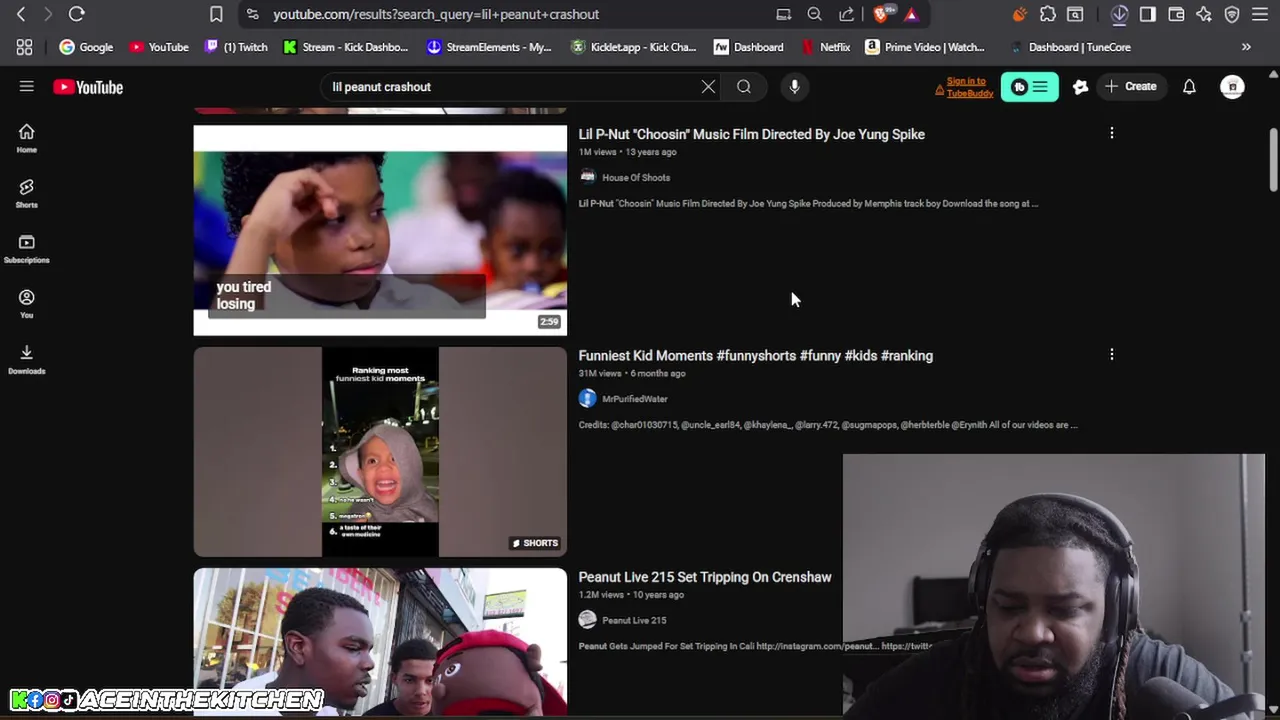Viewport: 1280px width, 720px height.
Task: Clear the search box with the X
Action: pyautogui.click(x=708, y=87)
